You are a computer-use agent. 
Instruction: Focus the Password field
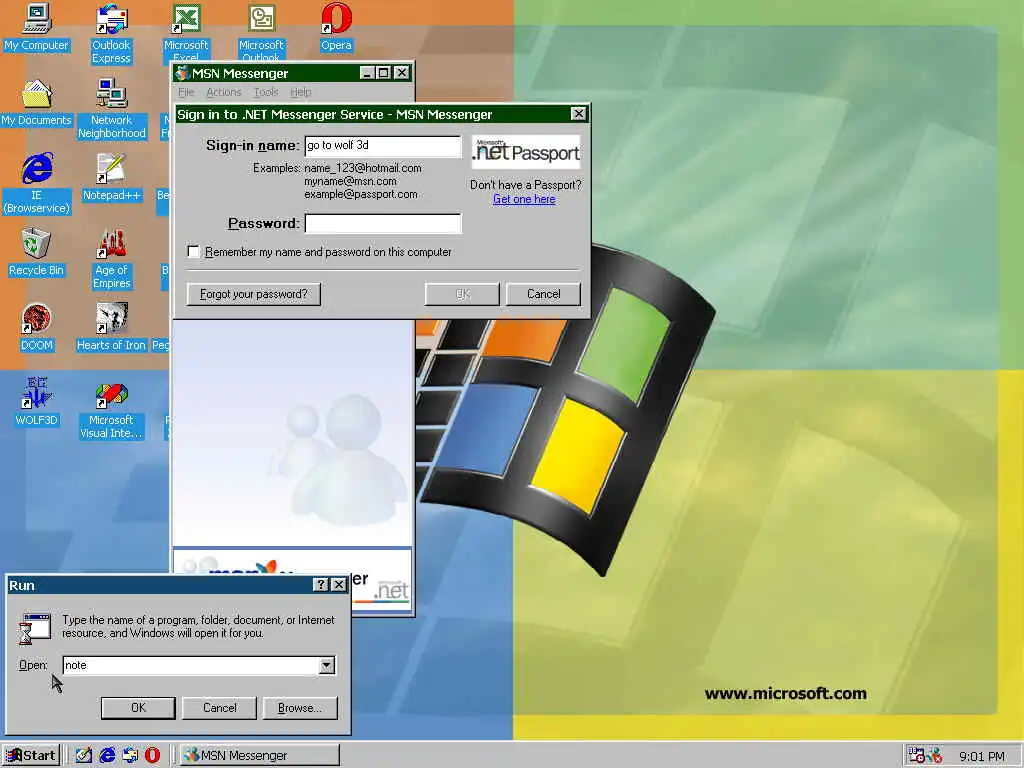point(383,223)
